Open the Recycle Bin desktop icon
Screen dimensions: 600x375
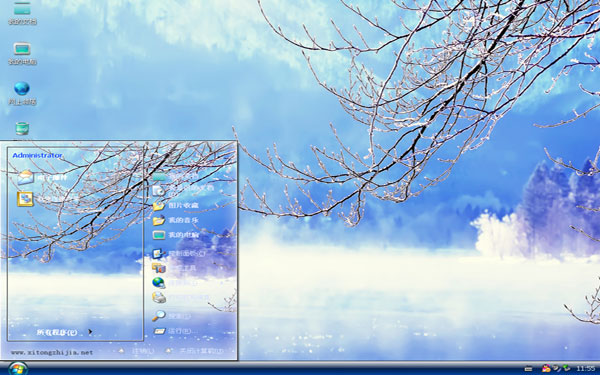22,129
